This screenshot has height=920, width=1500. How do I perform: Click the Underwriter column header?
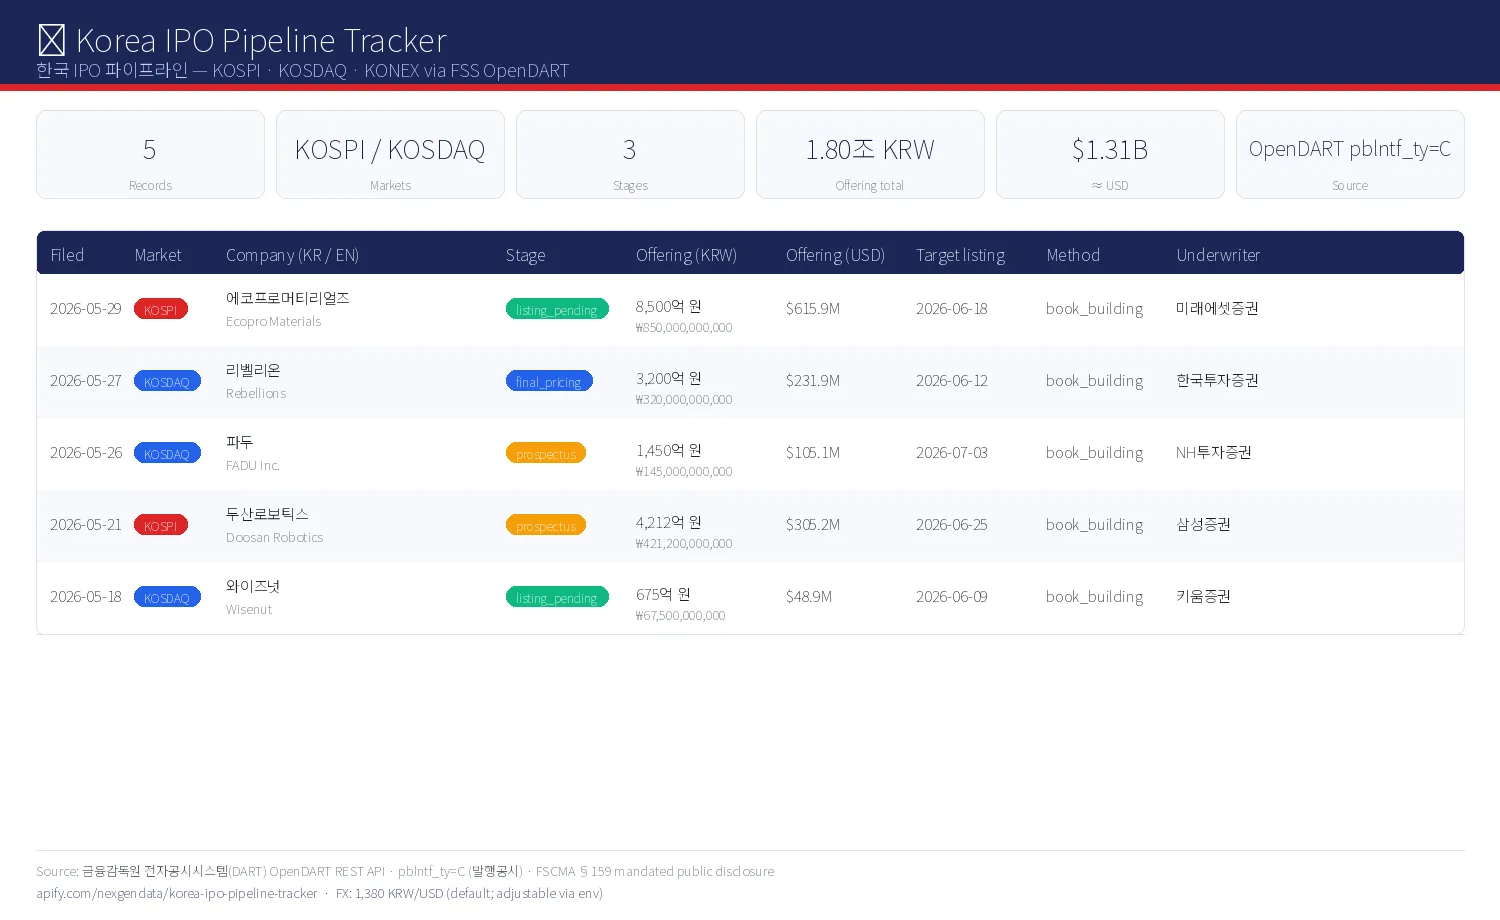click(x=1218, y=255)
